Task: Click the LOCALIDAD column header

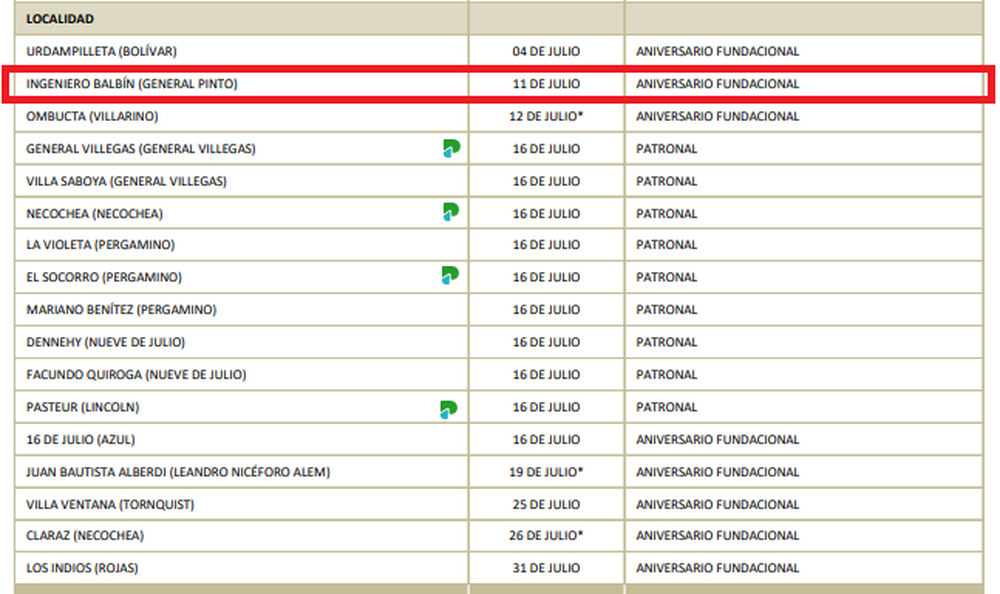Action: coord(60,19)
